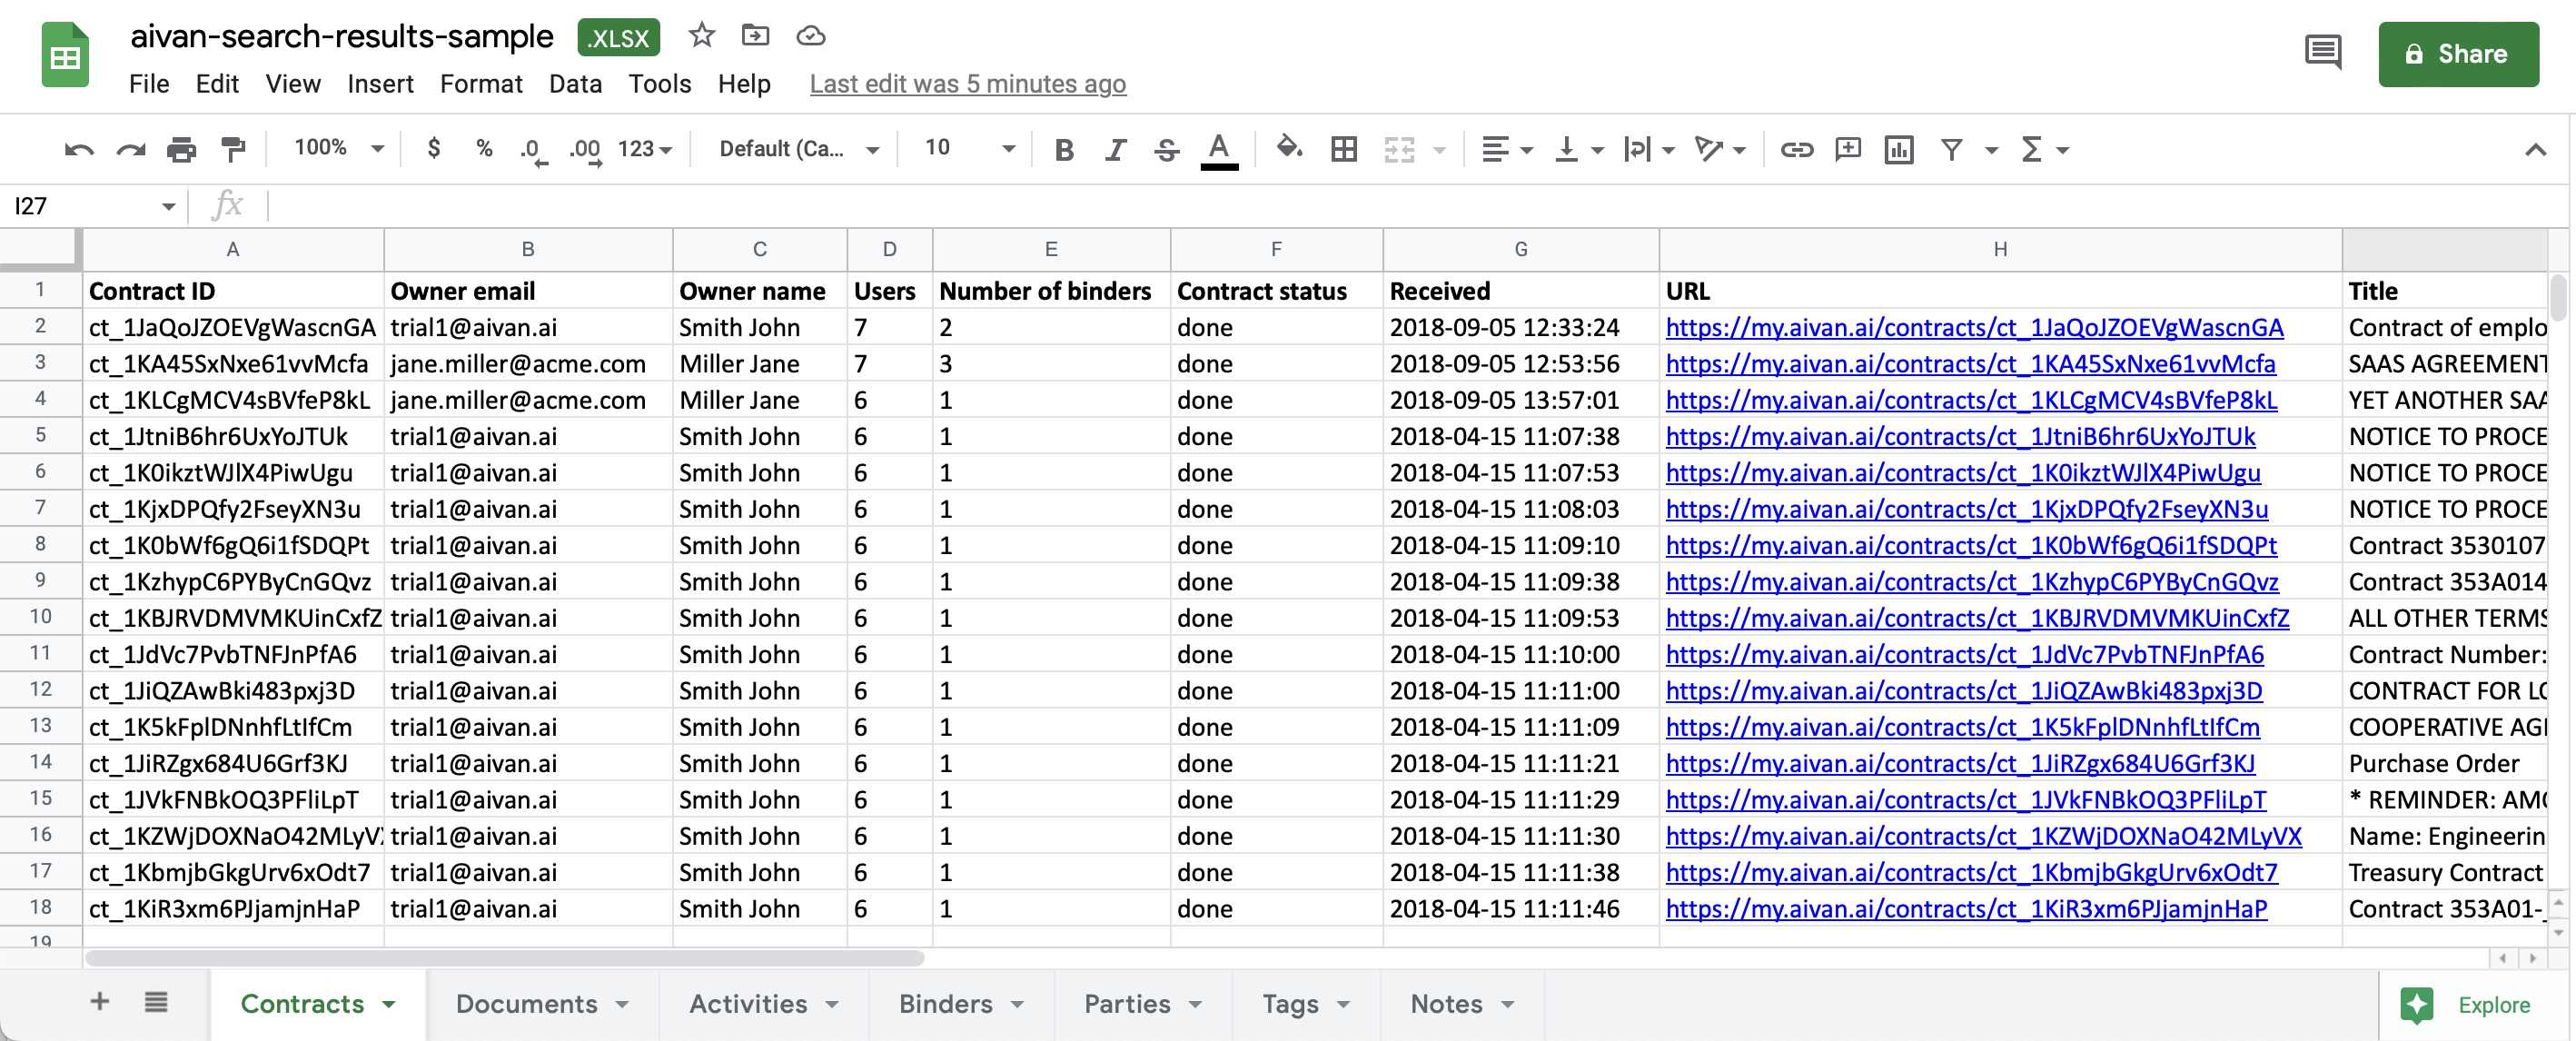Check cloud save status icon

[810, 36]
